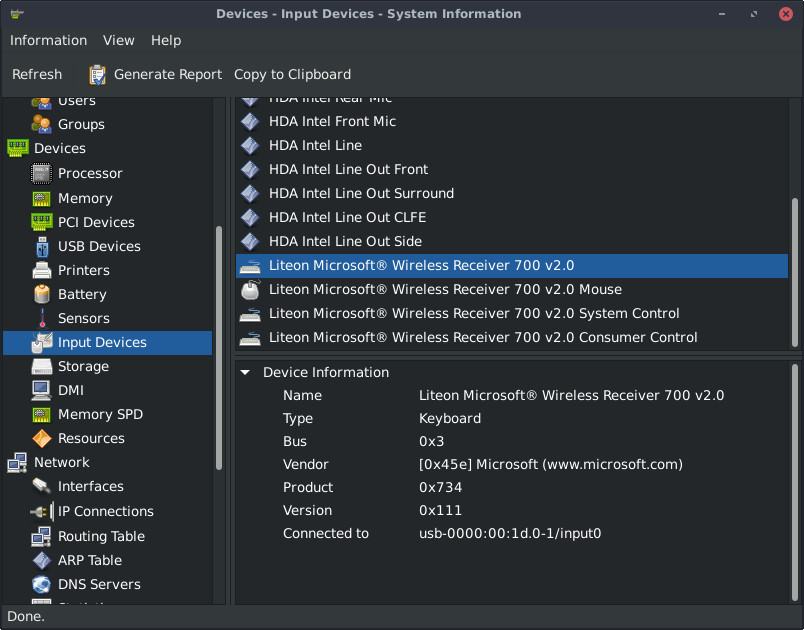The image size is (804, 630).
Task: Click the Memory module icon
Action: 41,198
